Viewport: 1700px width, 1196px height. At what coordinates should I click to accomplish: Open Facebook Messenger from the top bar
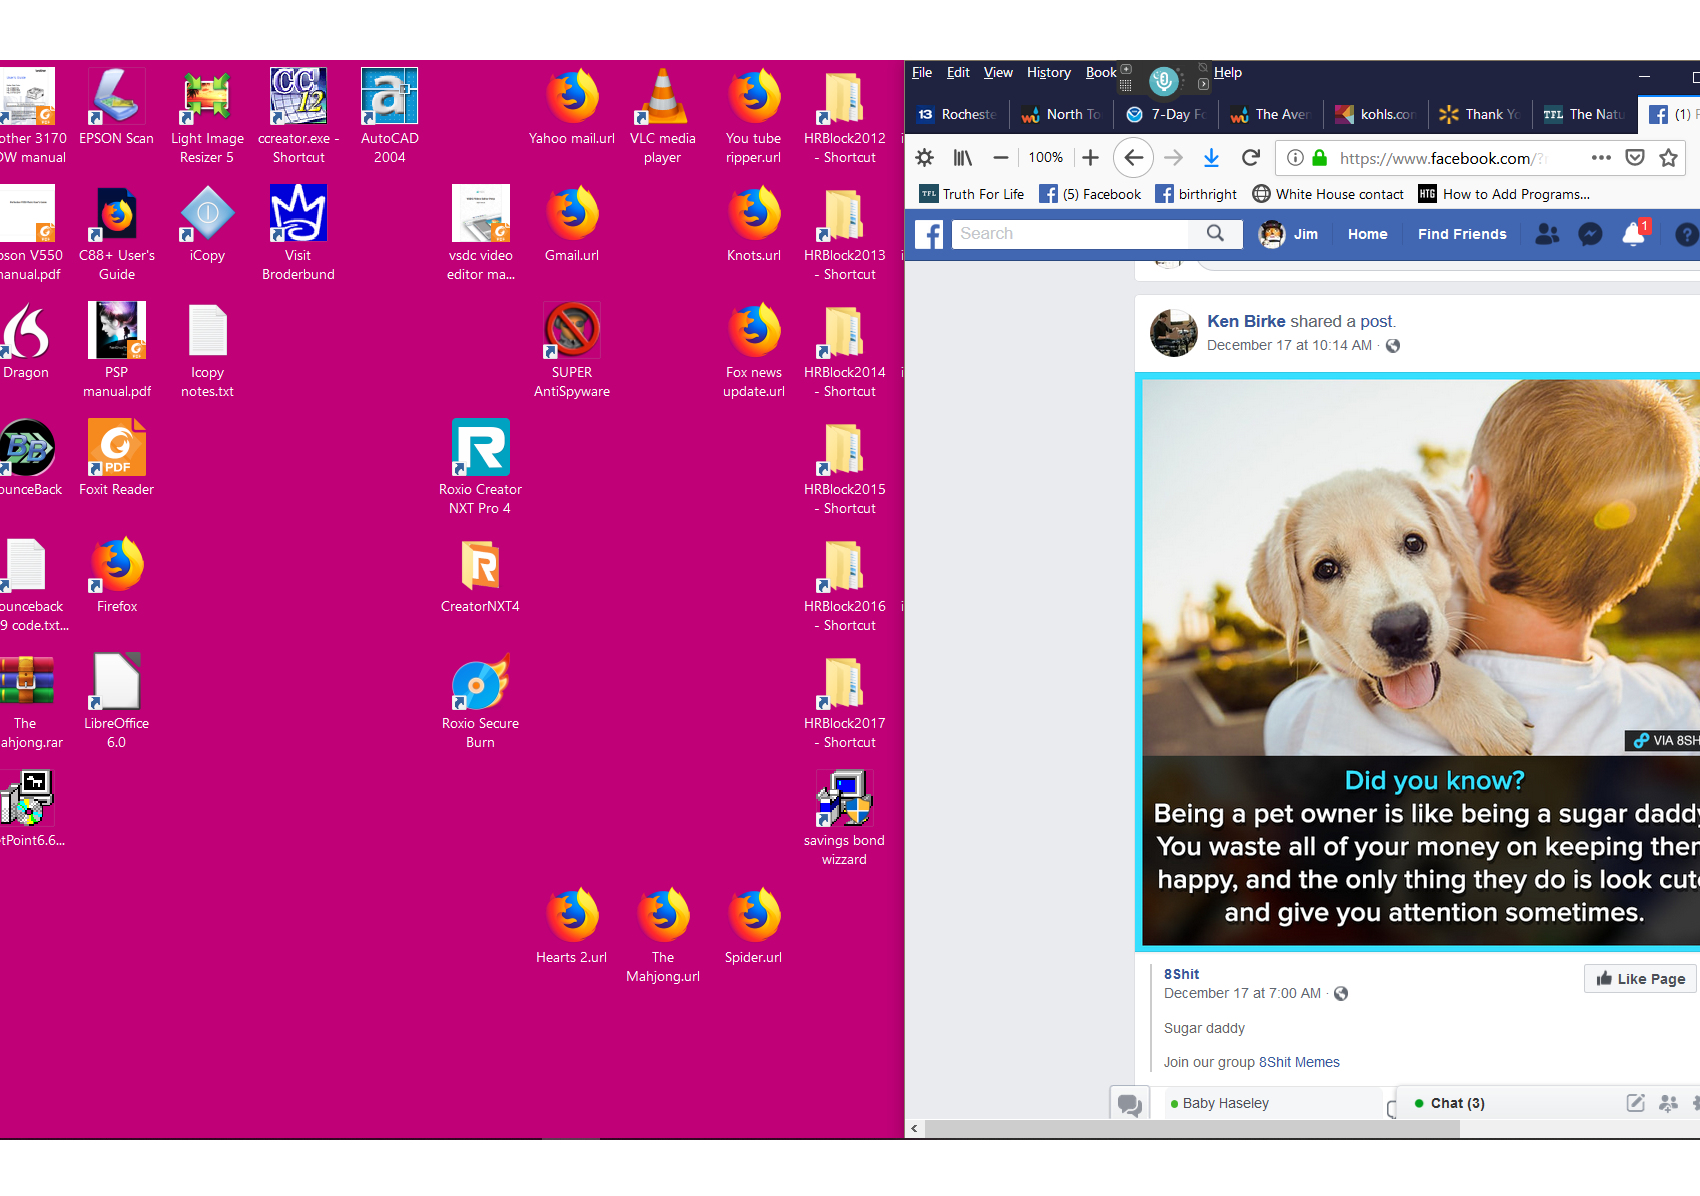point(1590,234)
